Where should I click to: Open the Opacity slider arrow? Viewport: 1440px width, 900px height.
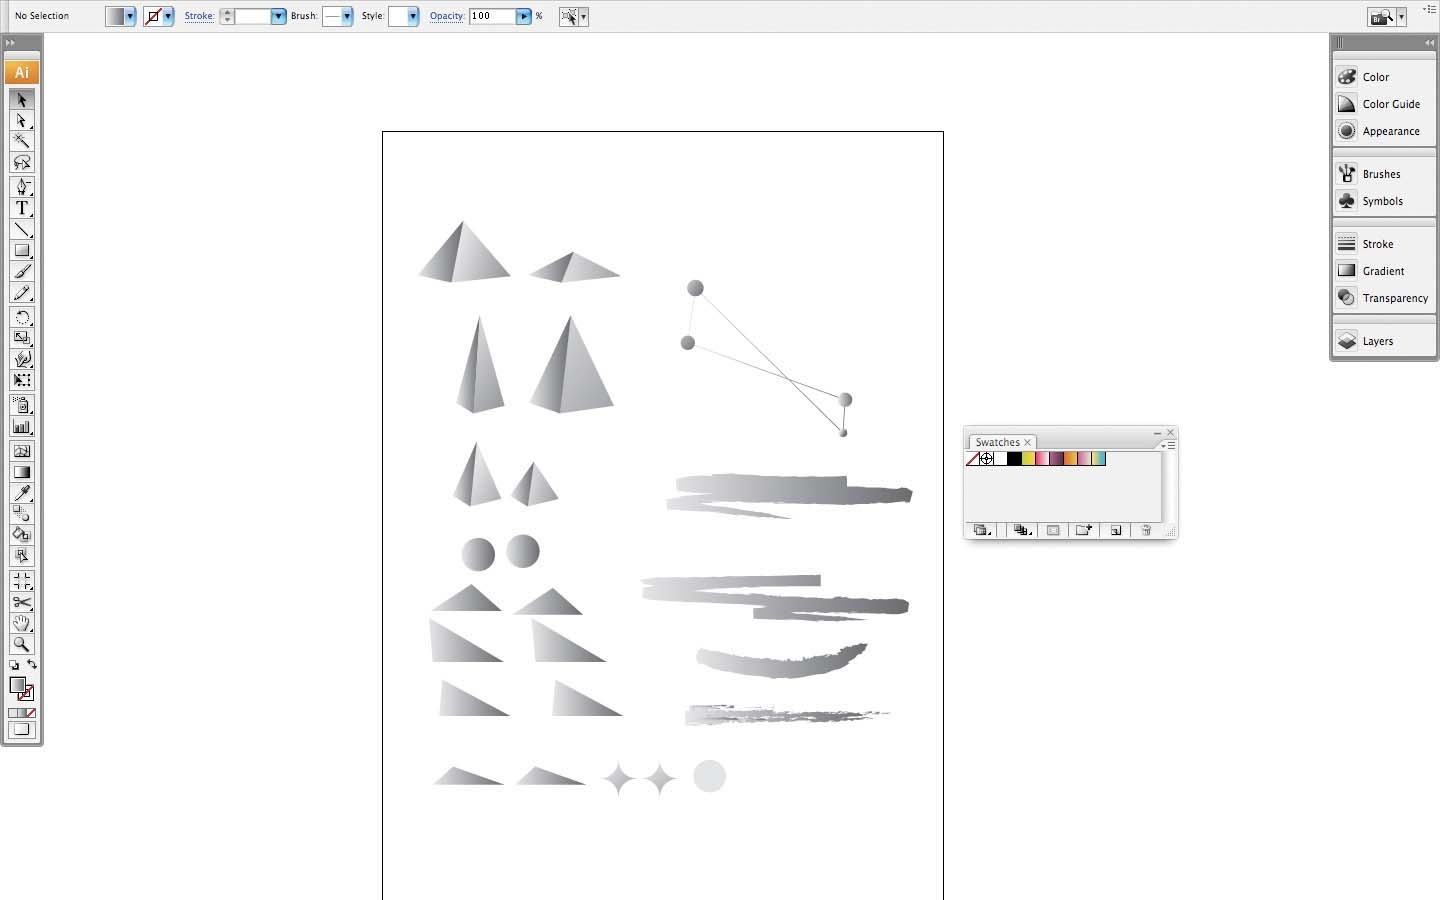tap(523, 16)
